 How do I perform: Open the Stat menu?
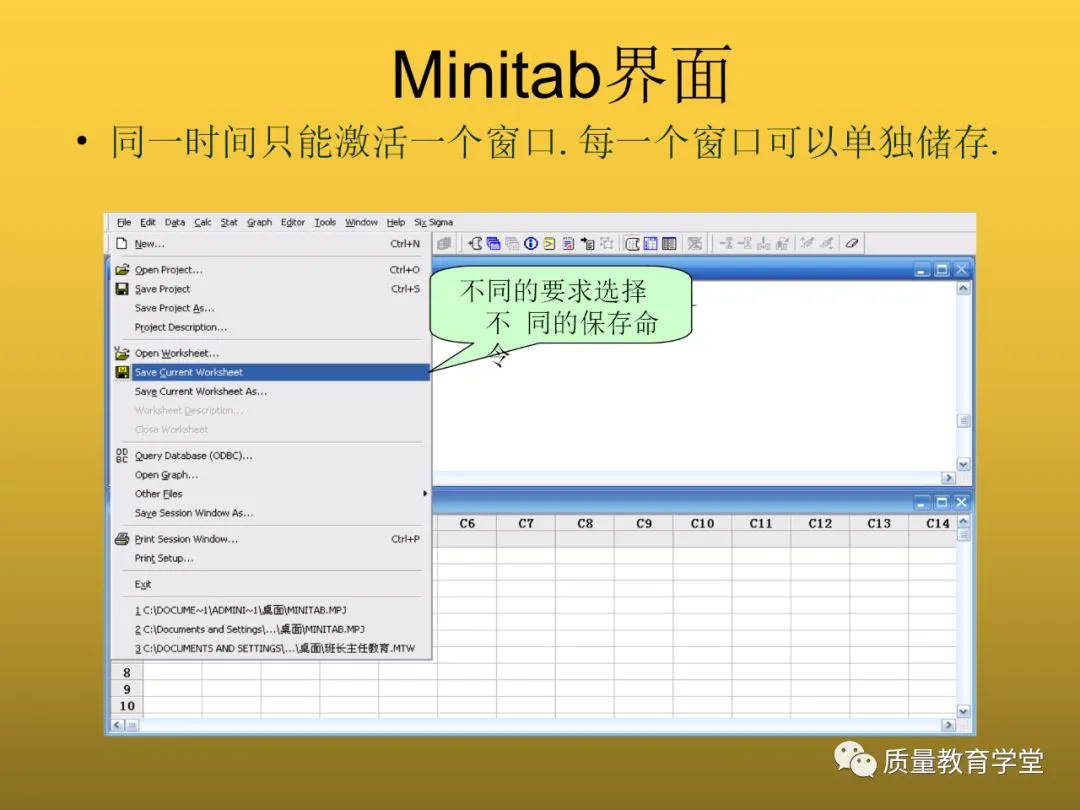229,222
